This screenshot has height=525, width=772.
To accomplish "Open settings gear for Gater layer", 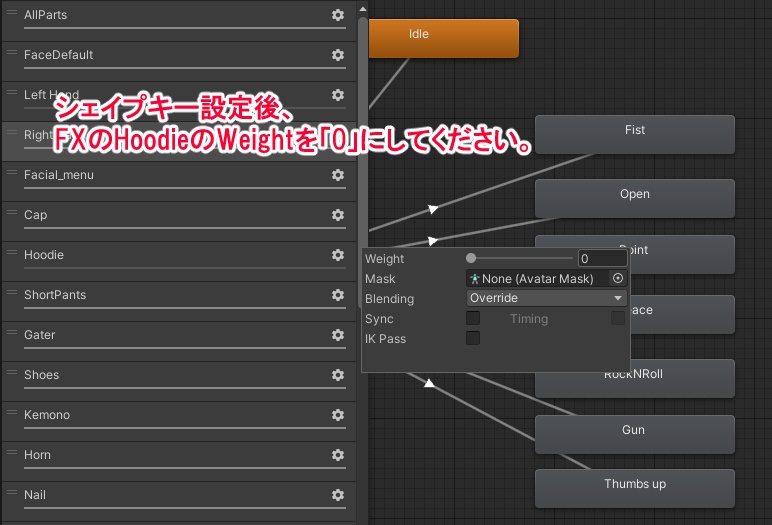I will (338, 335).
